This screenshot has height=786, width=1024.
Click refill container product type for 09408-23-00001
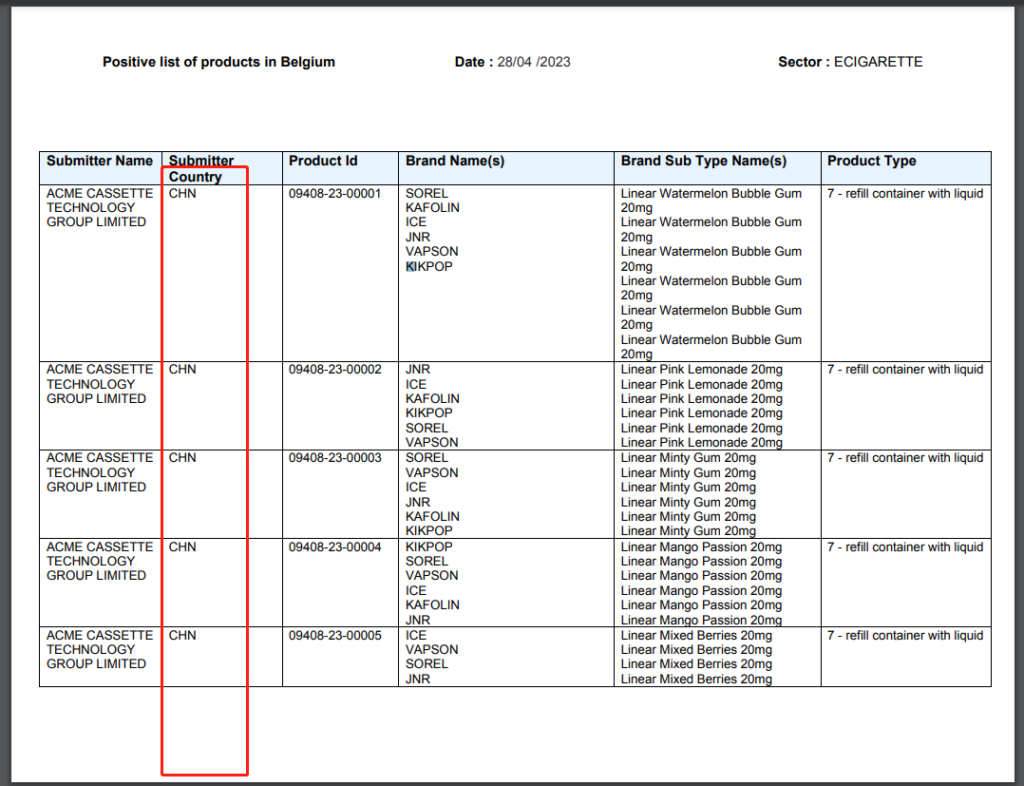[905, 193]
